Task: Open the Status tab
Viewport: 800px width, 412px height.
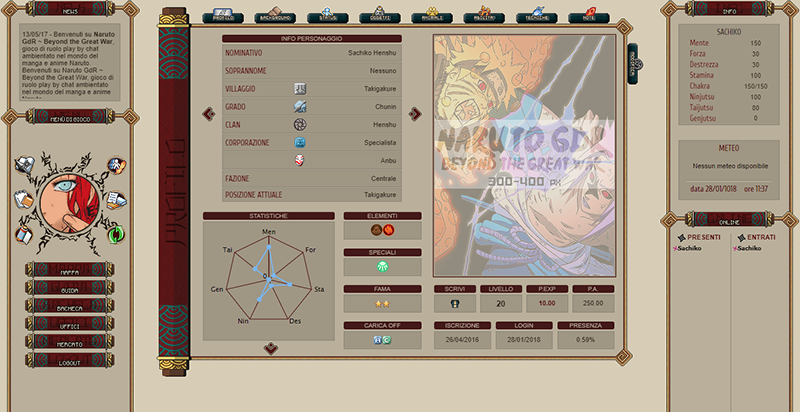Action: tap(328, 15)
